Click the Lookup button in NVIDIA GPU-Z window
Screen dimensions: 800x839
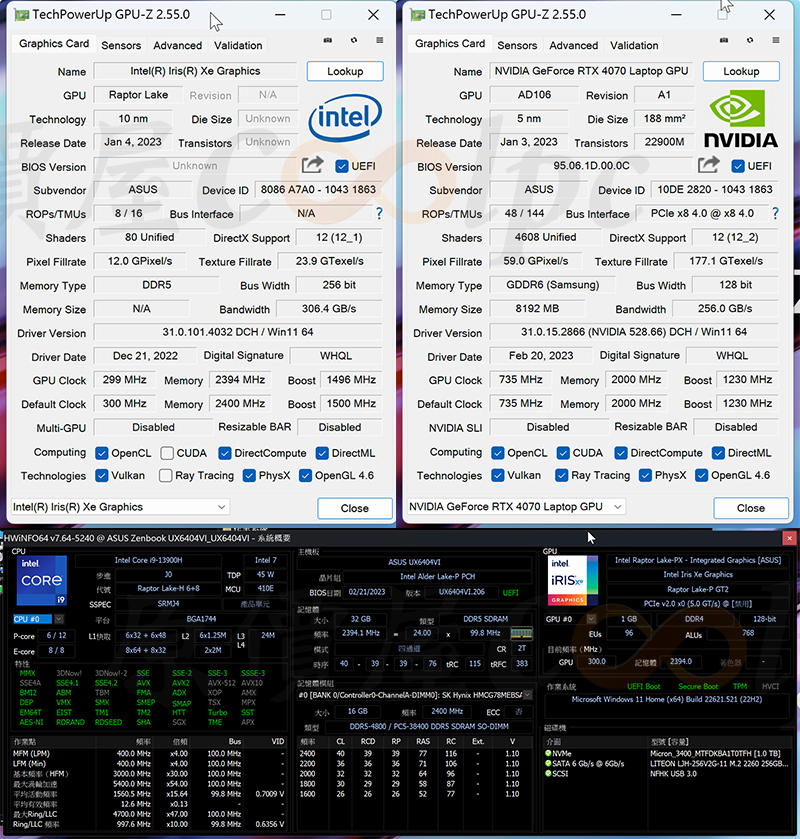pos(741,71)
